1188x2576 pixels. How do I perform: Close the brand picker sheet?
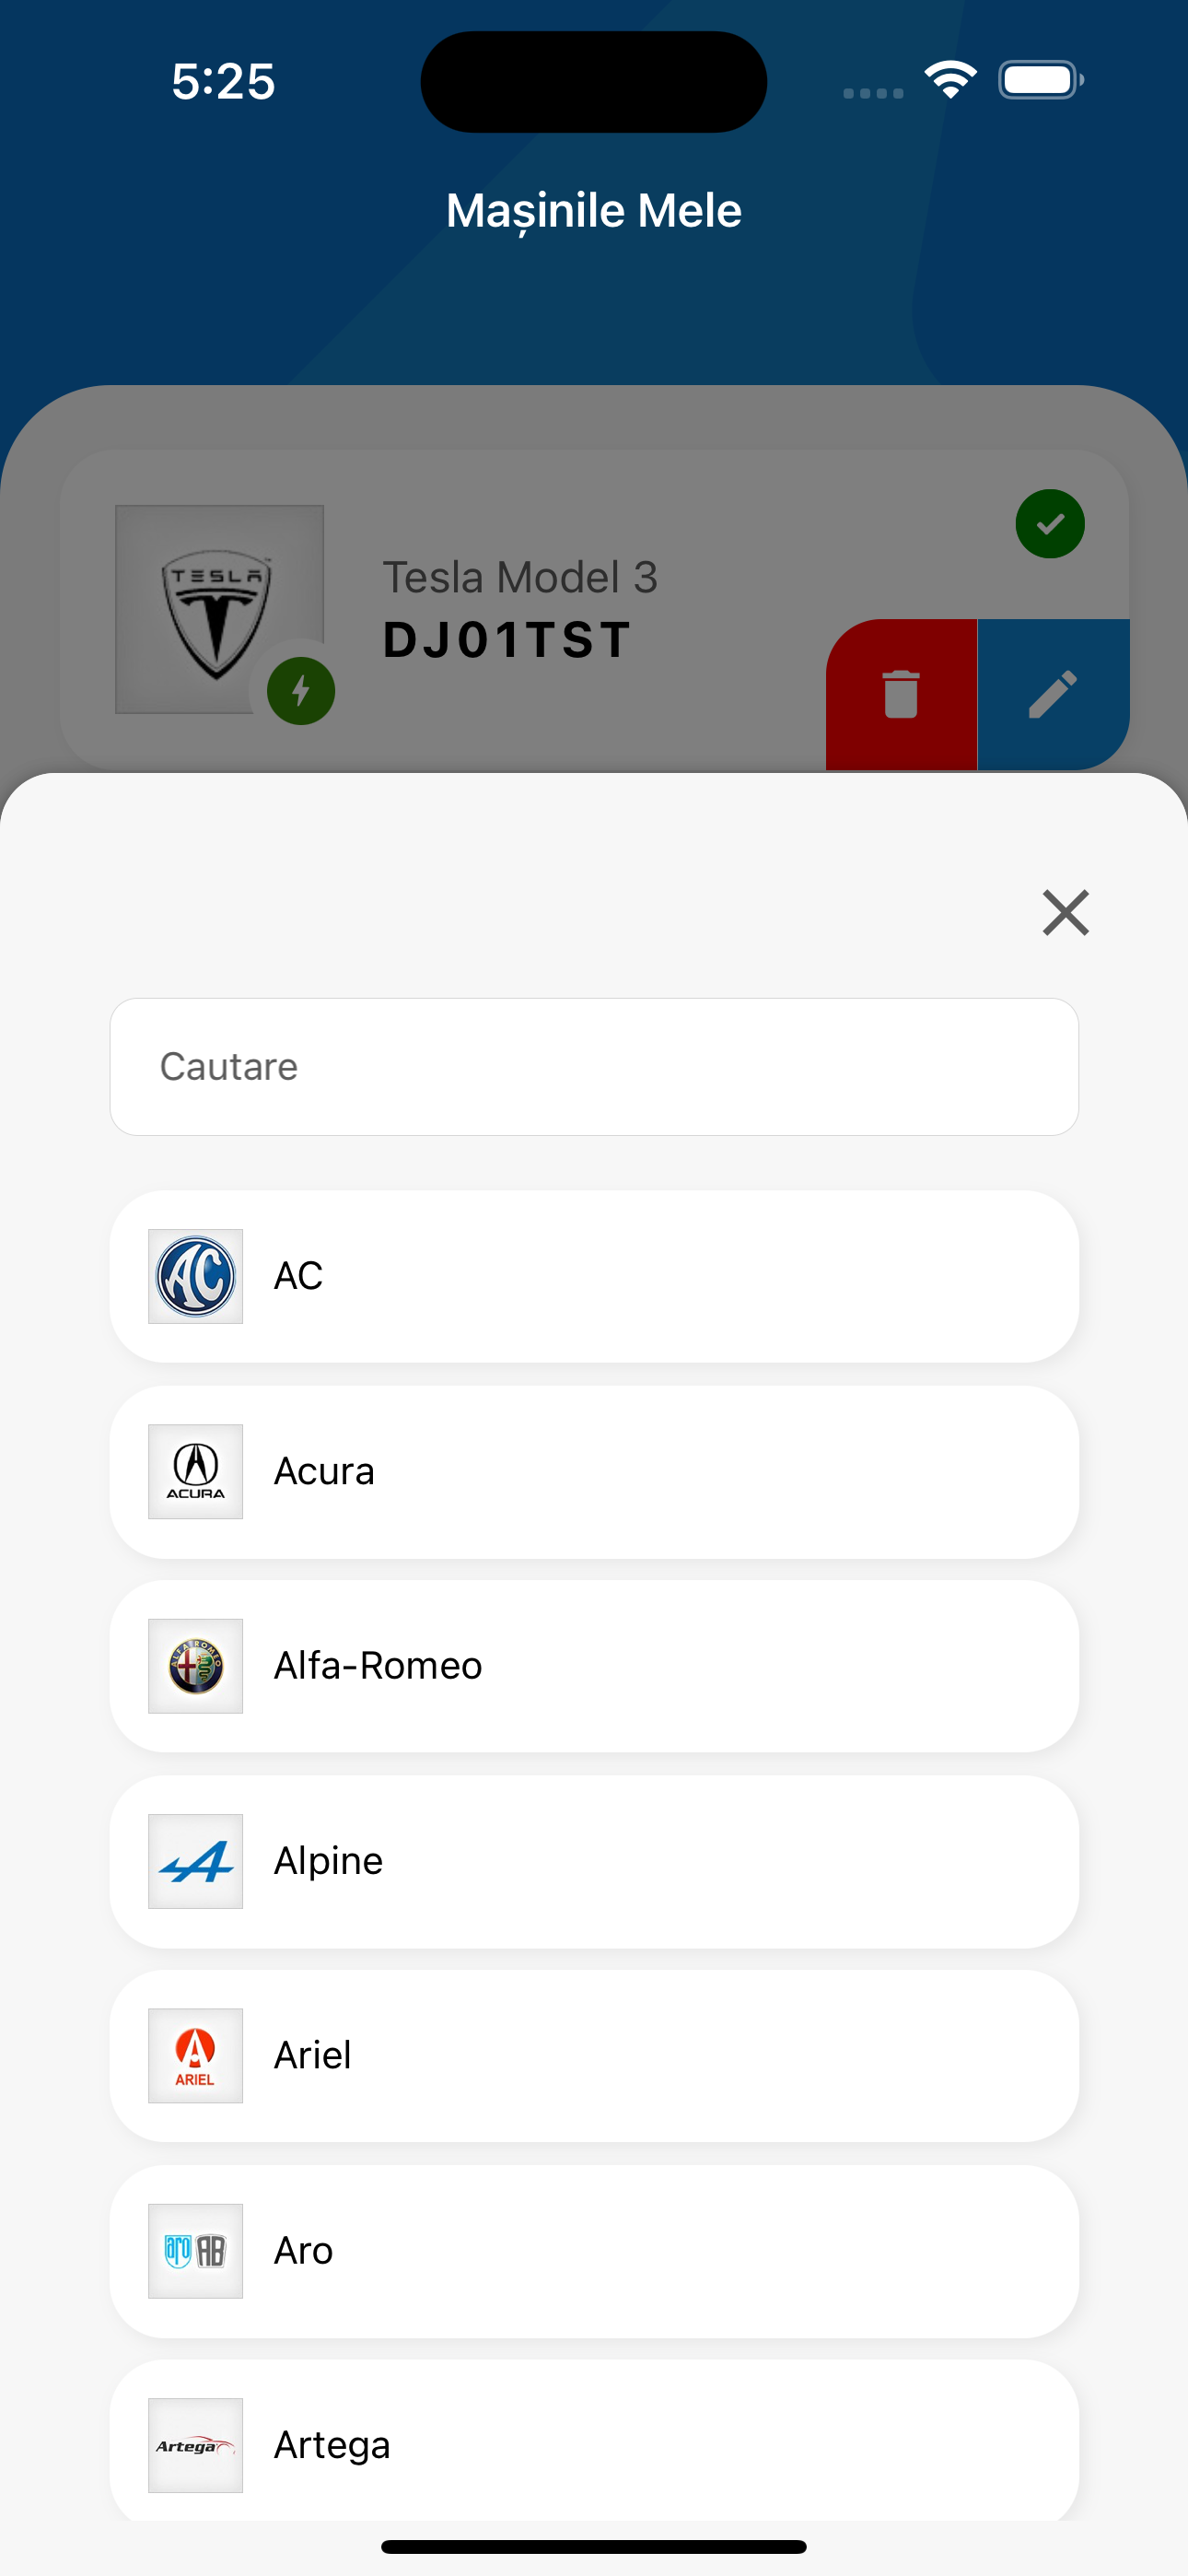[x=1065, y=912]
